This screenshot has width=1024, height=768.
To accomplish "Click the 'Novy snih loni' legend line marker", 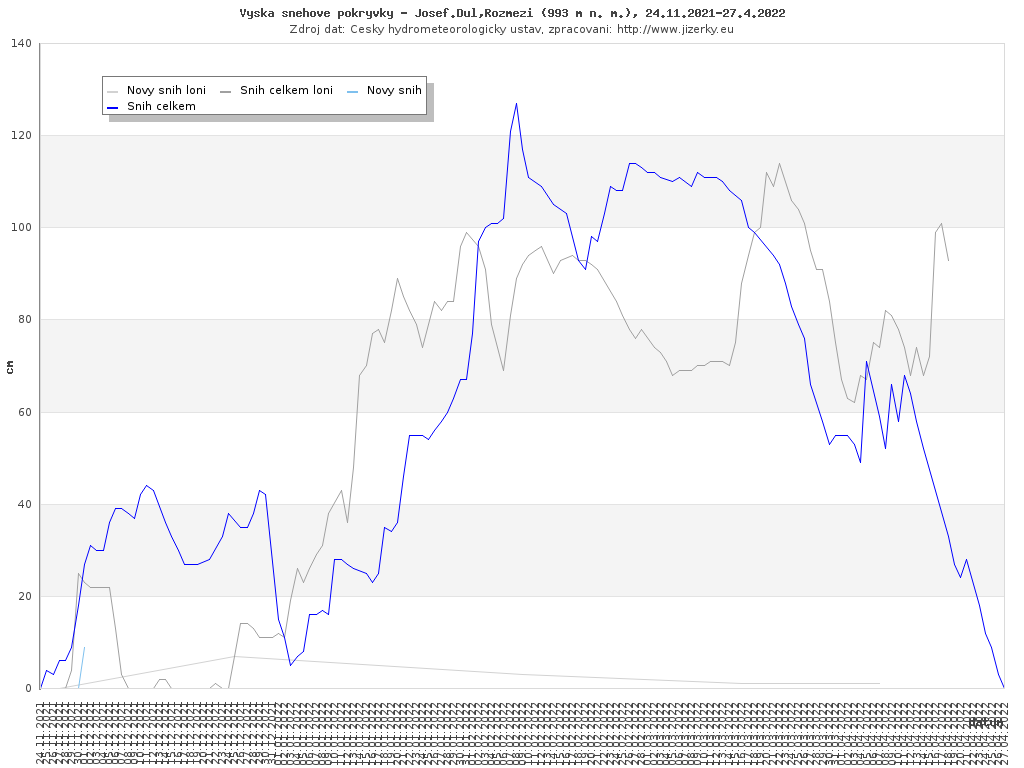I will (x=113, y=90).
